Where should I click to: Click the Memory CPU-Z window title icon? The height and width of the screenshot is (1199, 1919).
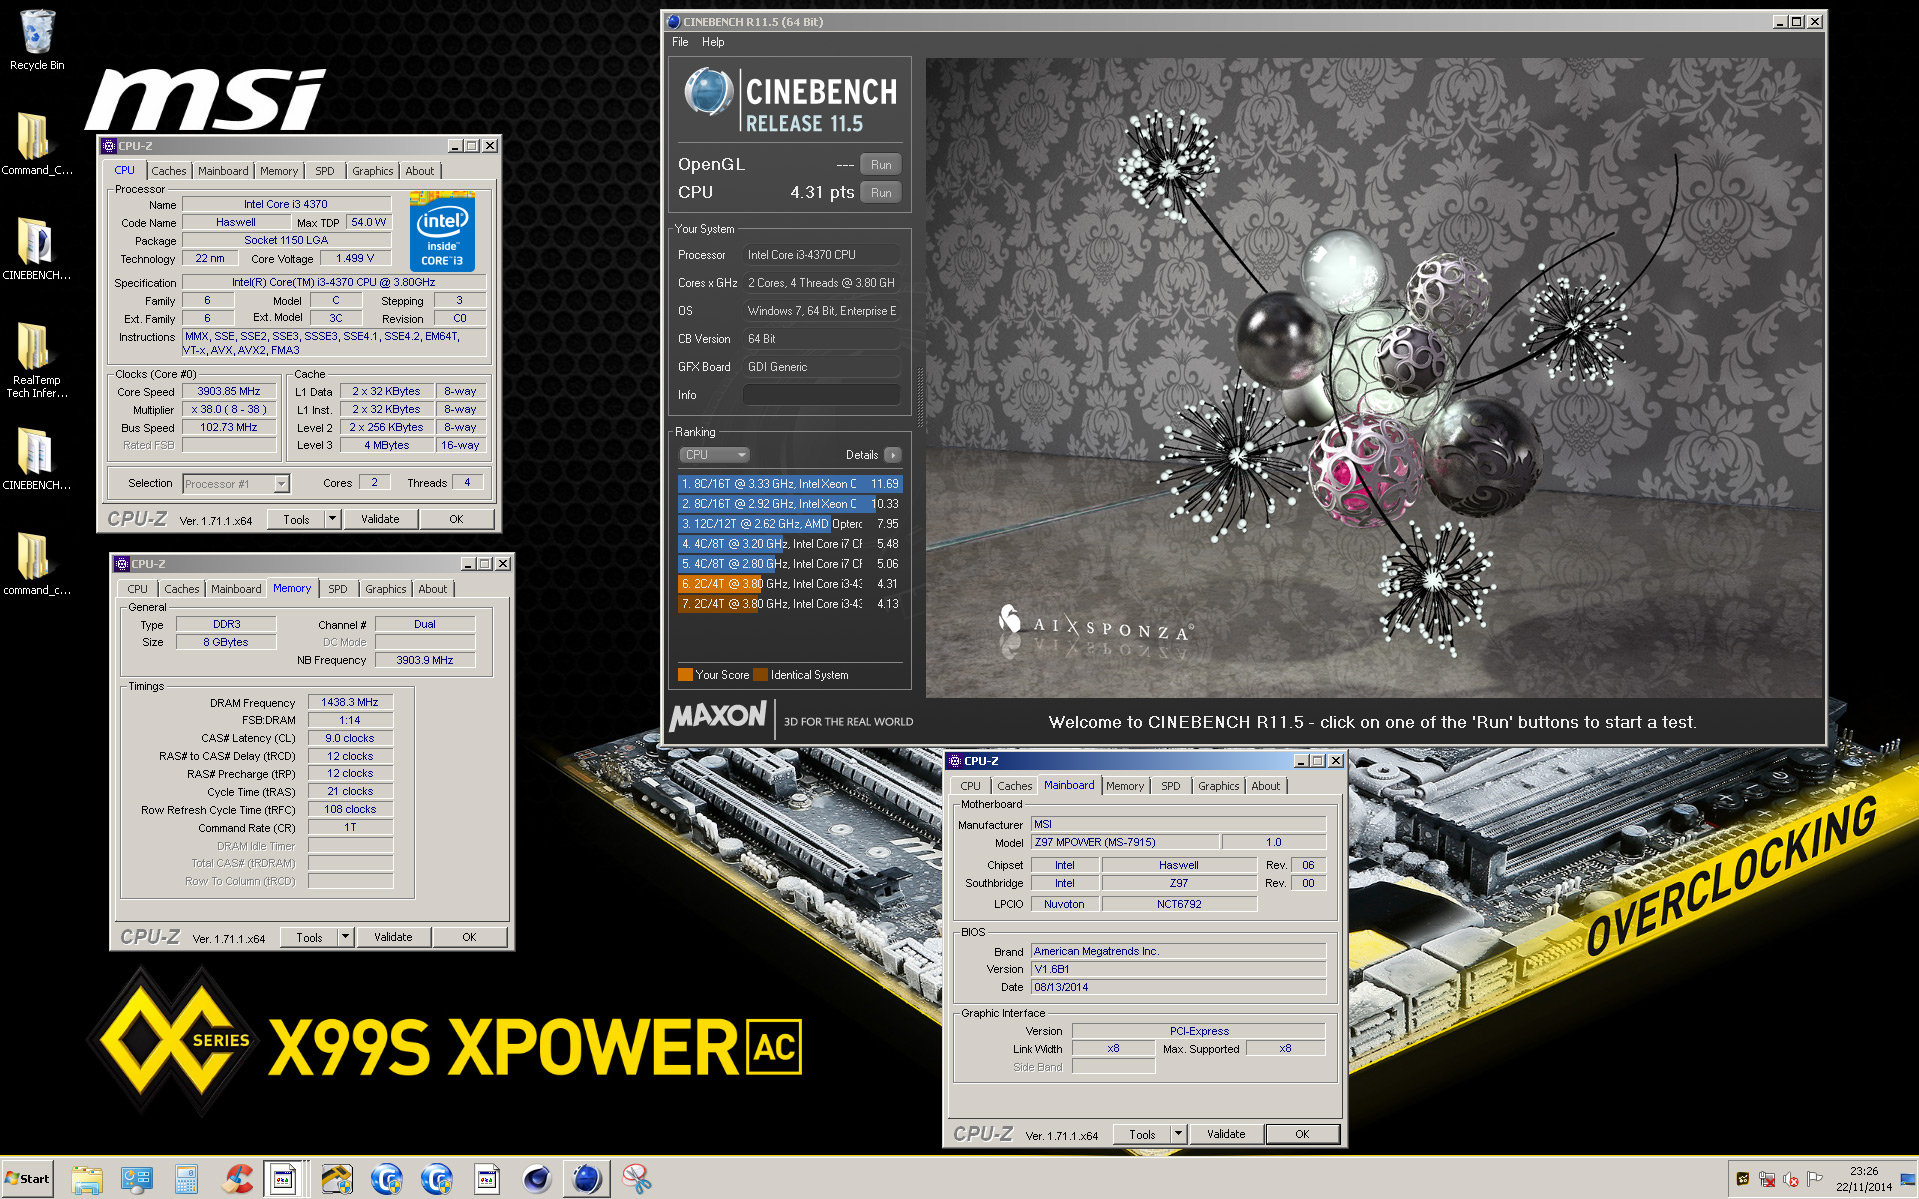[122, 564]
